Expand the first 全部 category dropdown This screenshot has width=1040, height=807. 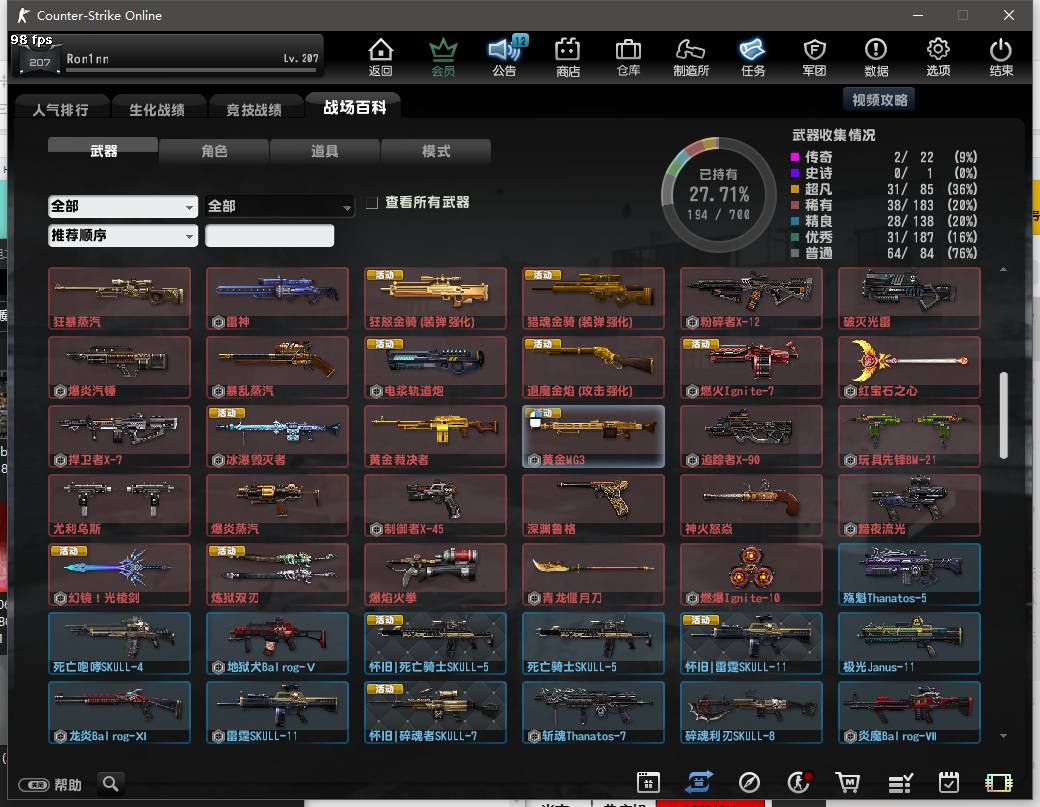(123, 206)
